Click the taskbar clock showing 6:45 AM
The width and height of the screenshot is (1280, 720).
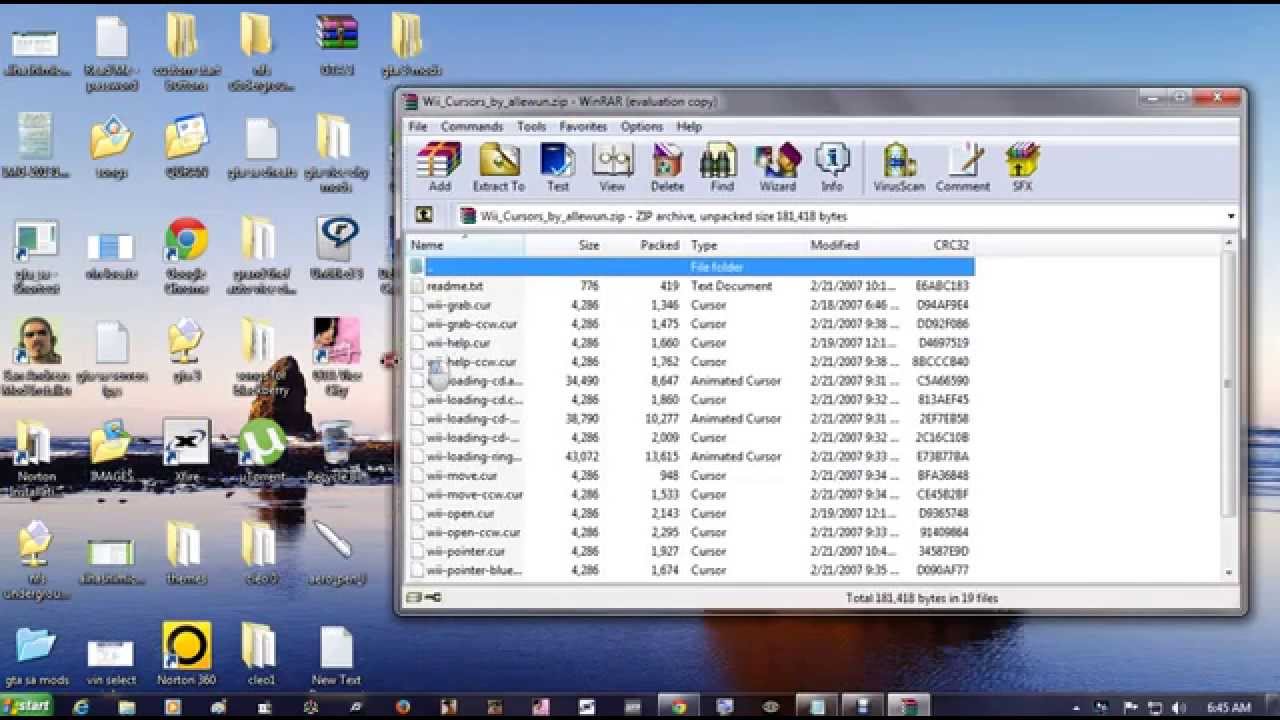click(x=1229, y=707)
